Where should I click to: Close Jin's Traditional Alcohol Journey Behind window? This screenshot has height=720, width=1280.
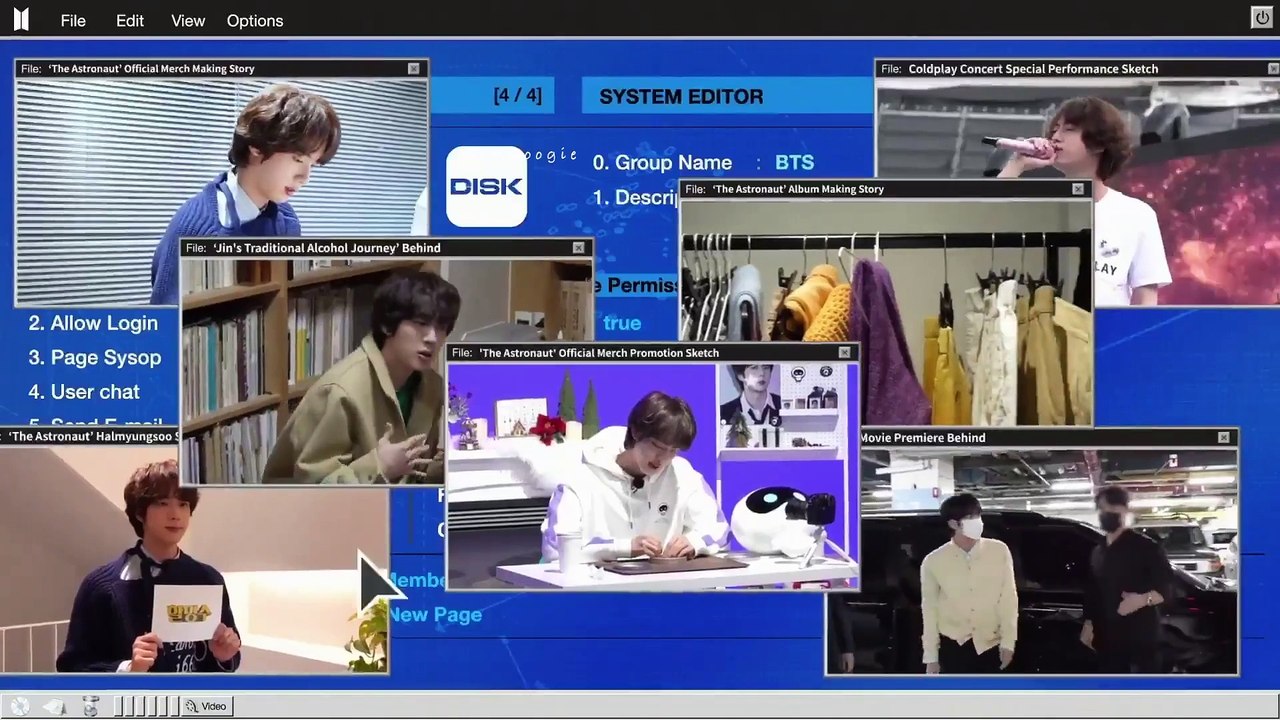click(578, 247)
